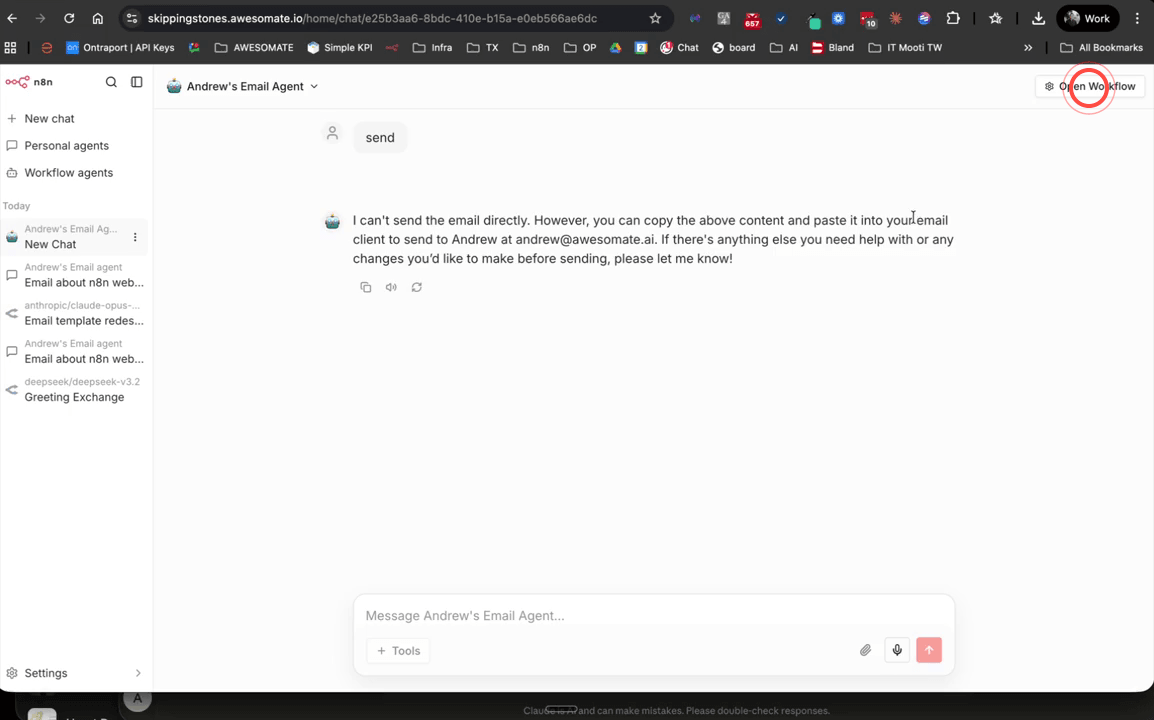Copy the agent's response message
The height and width of the screenshot is (720, 1154).
pyautogui.click(x=366, y=287)
